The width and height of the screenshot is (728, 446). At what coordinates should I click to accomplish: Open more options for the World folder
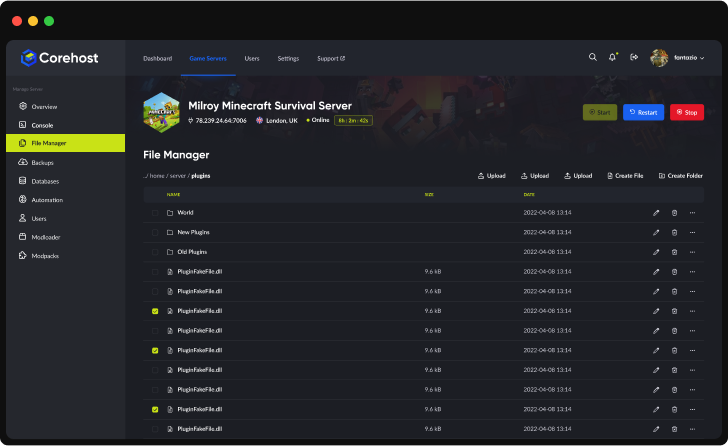point(692,213)
